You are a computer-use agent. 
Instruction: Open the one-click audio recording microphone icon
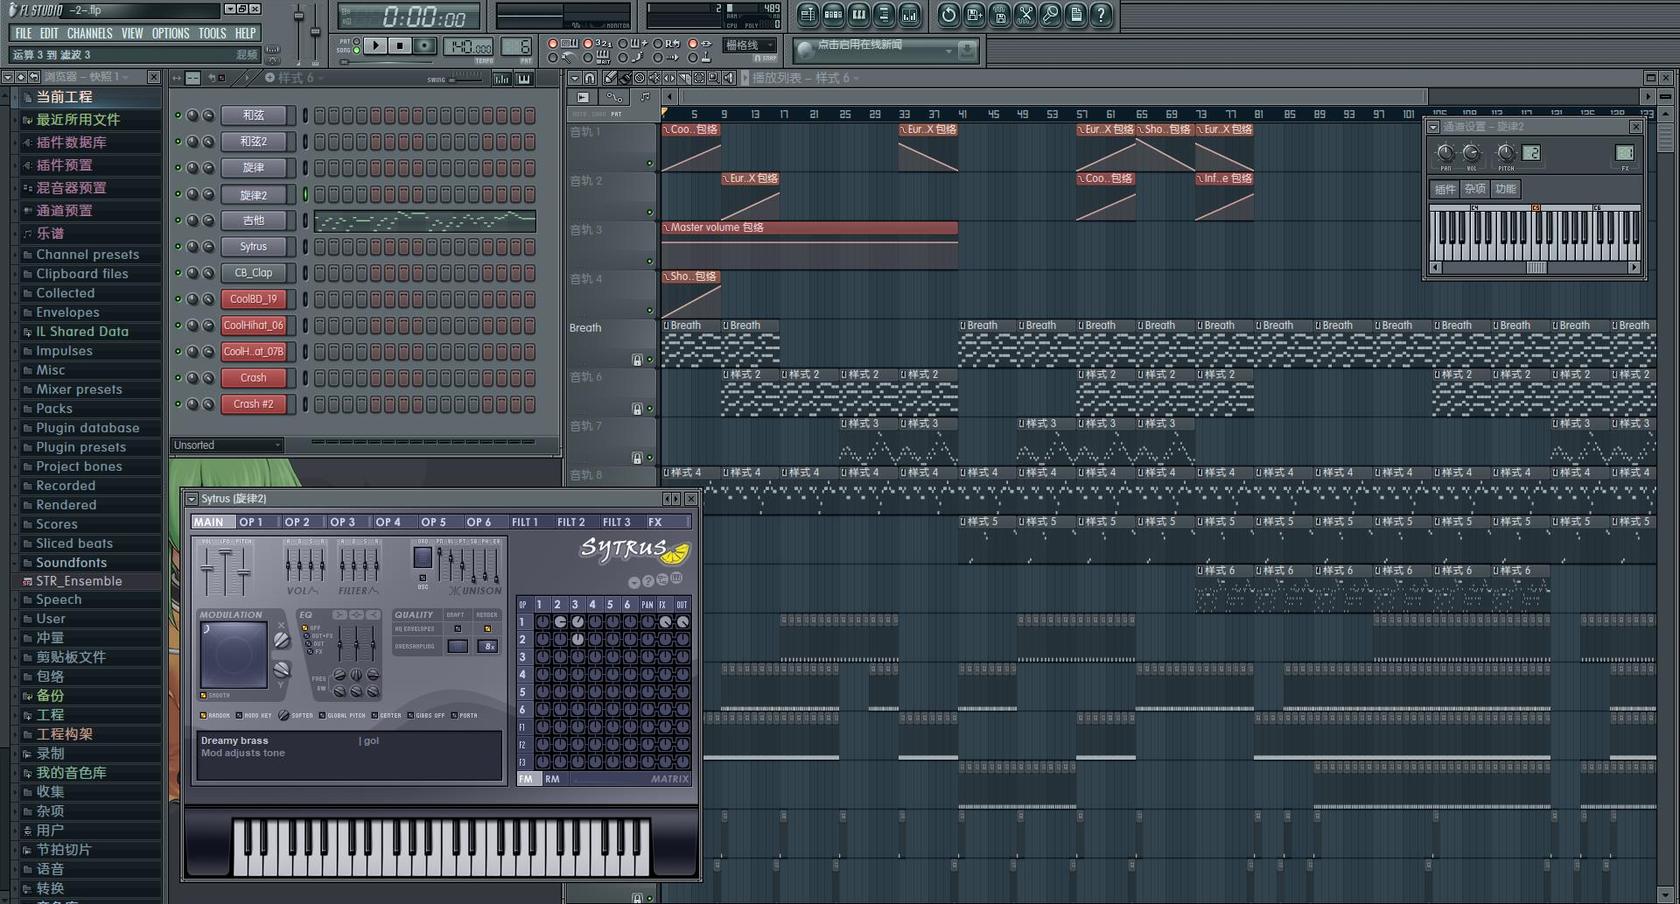(x=1051, y=14)
